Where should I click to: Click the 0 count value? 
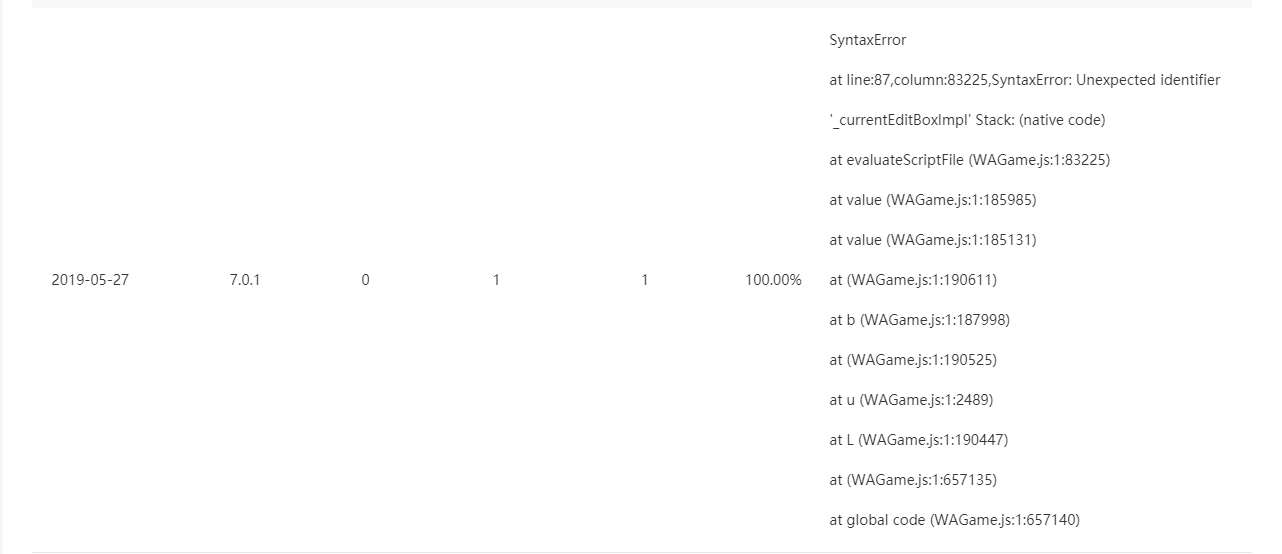tap(365, 280)
